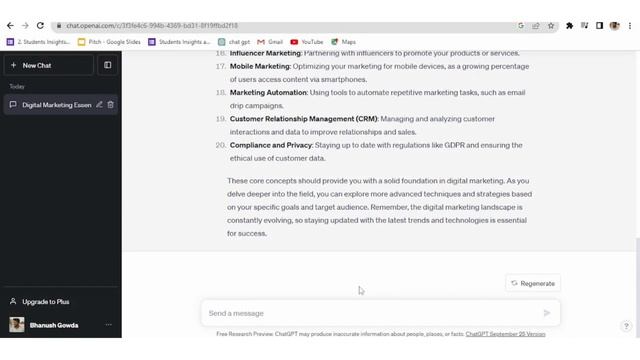Go forward using browser forward arrow

point(25,26)
